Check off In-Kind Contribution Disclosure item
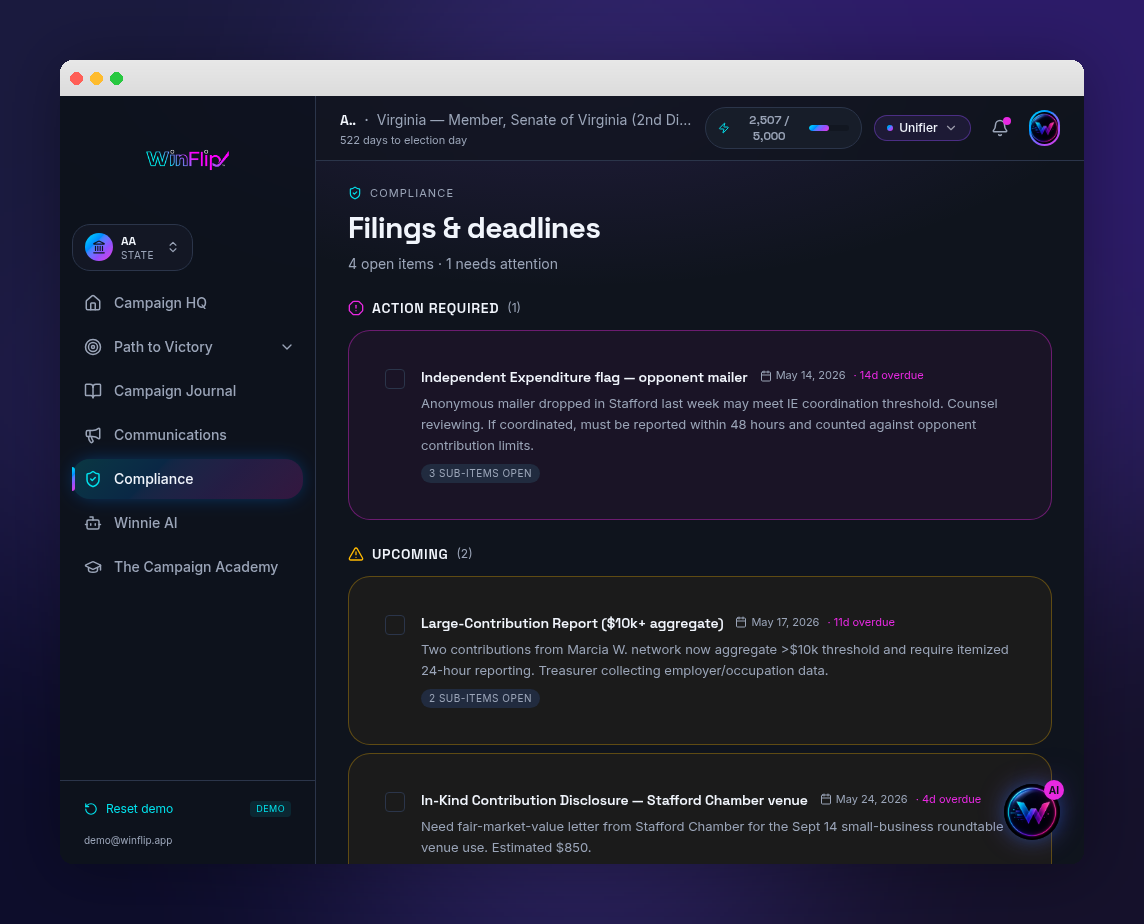This screenshot has height=924, width=1144. tap(395, 802)
